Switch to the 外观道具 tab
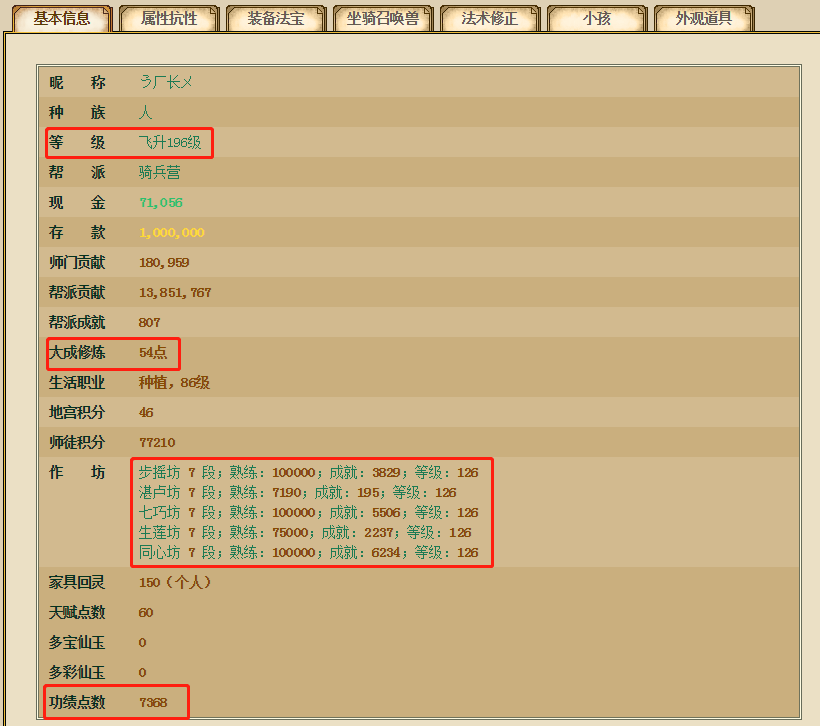Image resolution: width=820 pixels, height=726 pixels. click(x=704, y=18)
